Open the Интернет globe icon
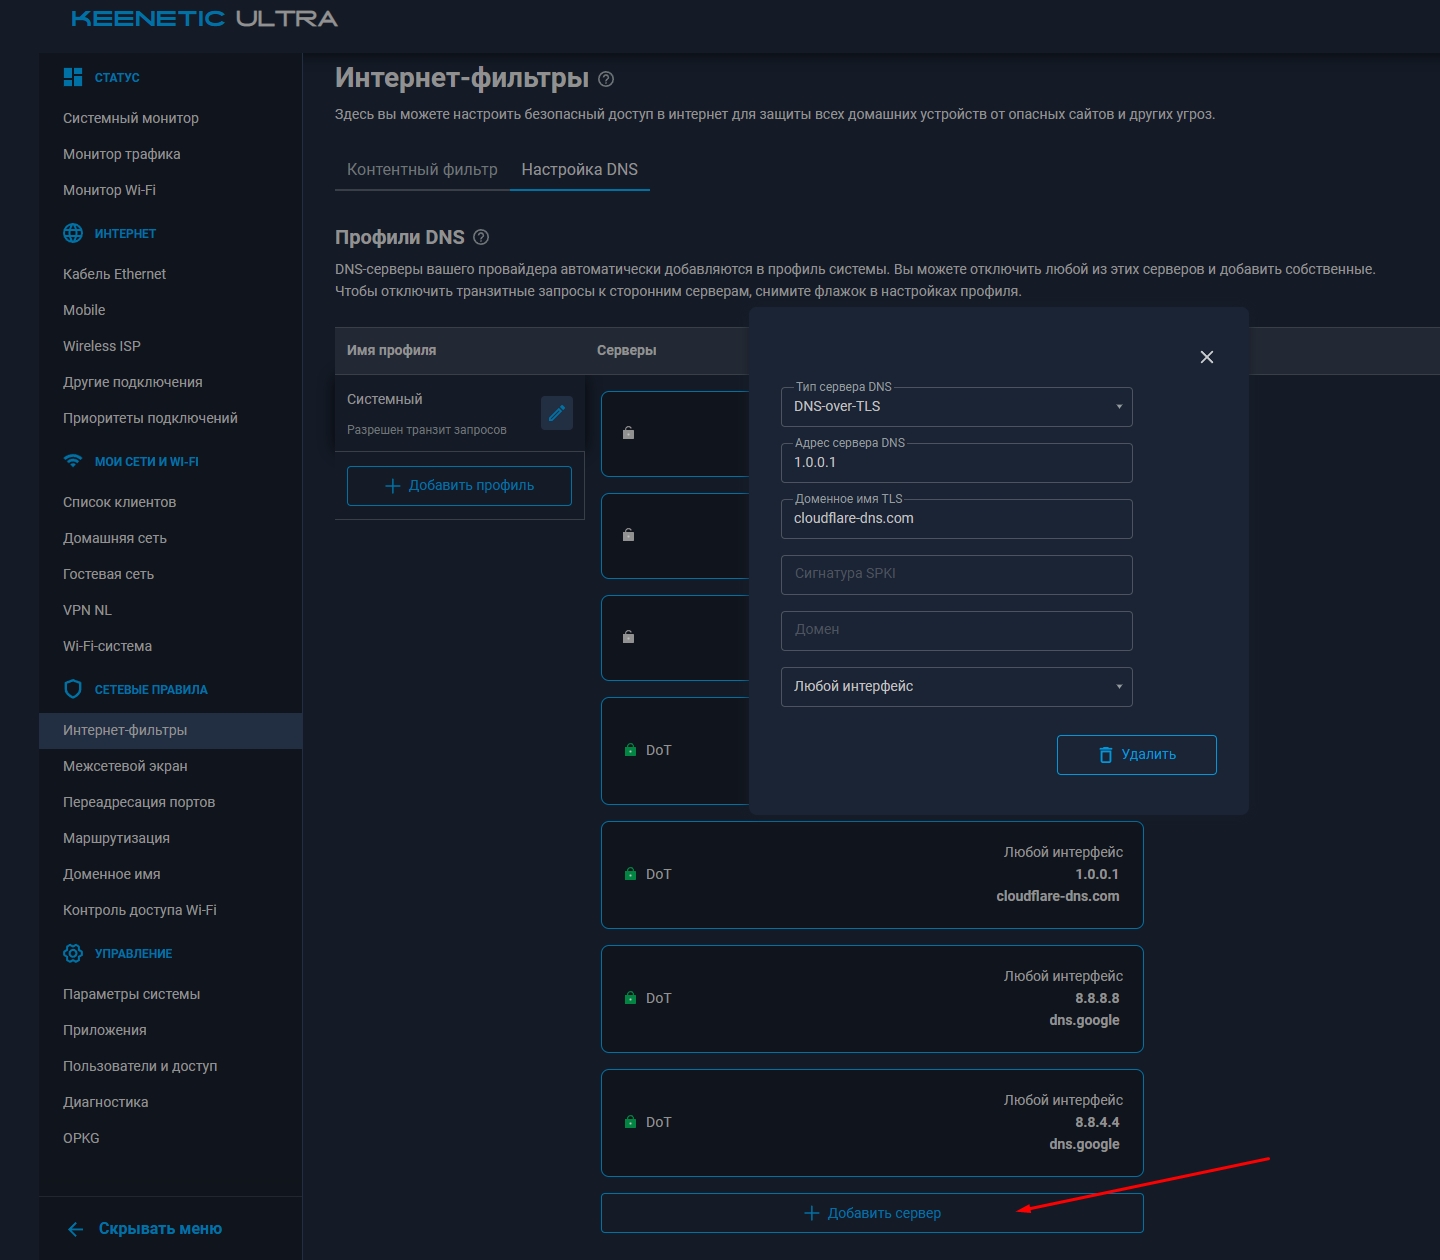The width and height of the screenshot is (1440, 1260). (x=71, y=232)
